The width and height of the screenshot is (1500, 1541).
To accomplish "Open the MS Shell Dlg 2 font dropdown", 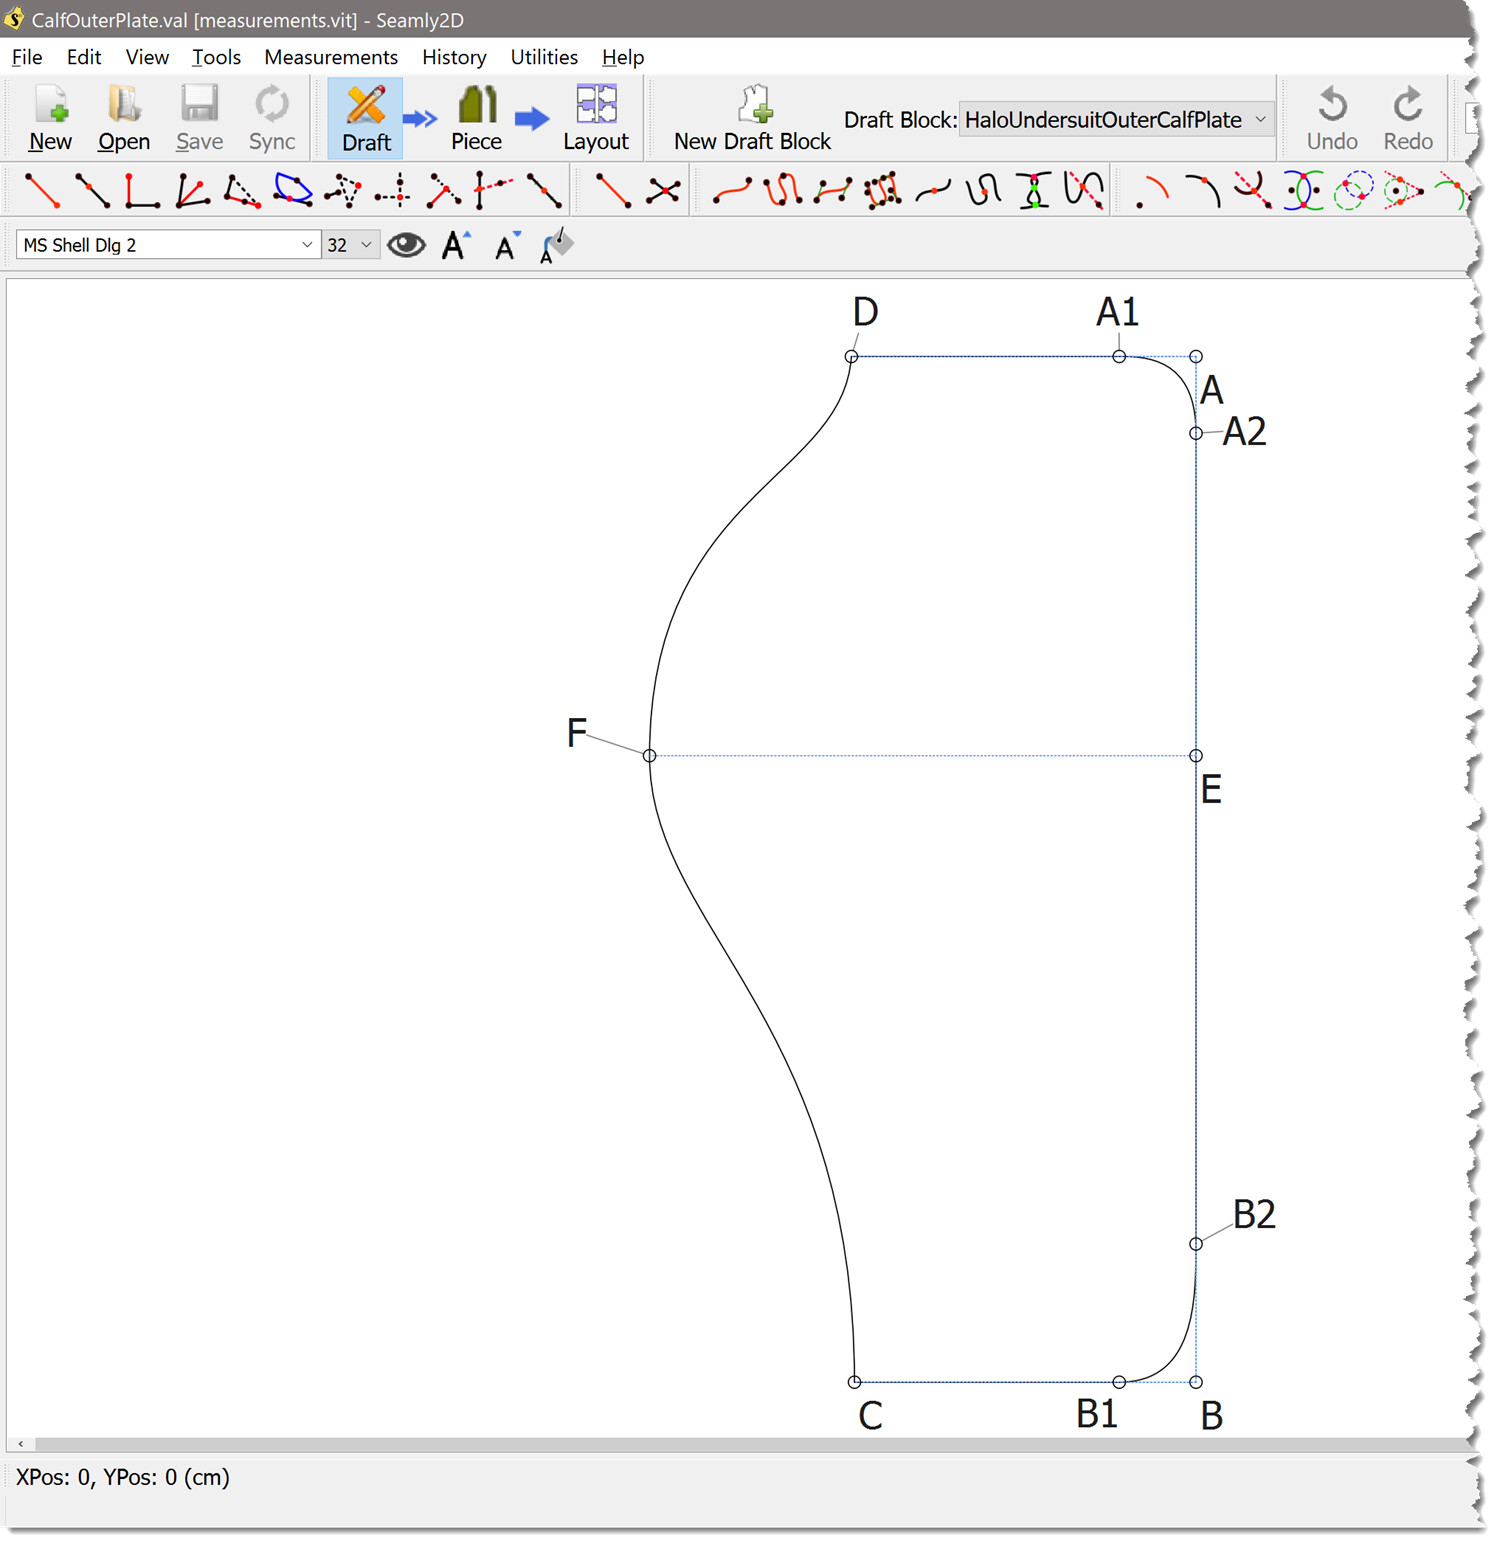I will pos(167,245).
